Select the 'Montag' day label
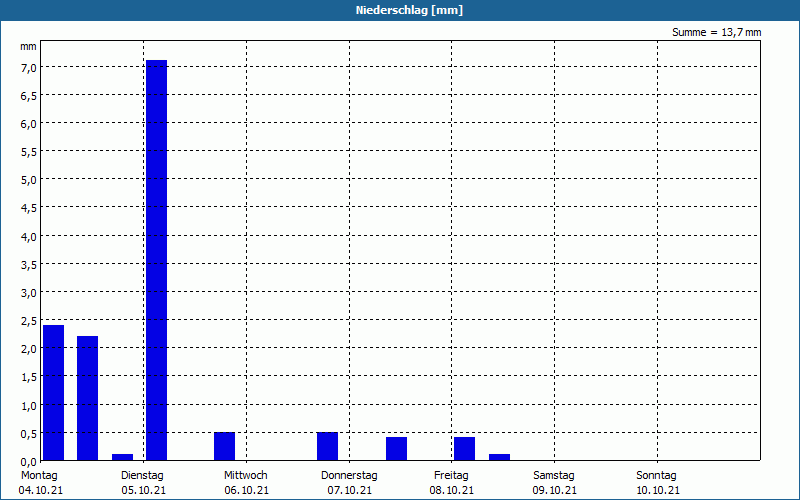The width and height of the screenshot is (800, 500). point(39,476)
